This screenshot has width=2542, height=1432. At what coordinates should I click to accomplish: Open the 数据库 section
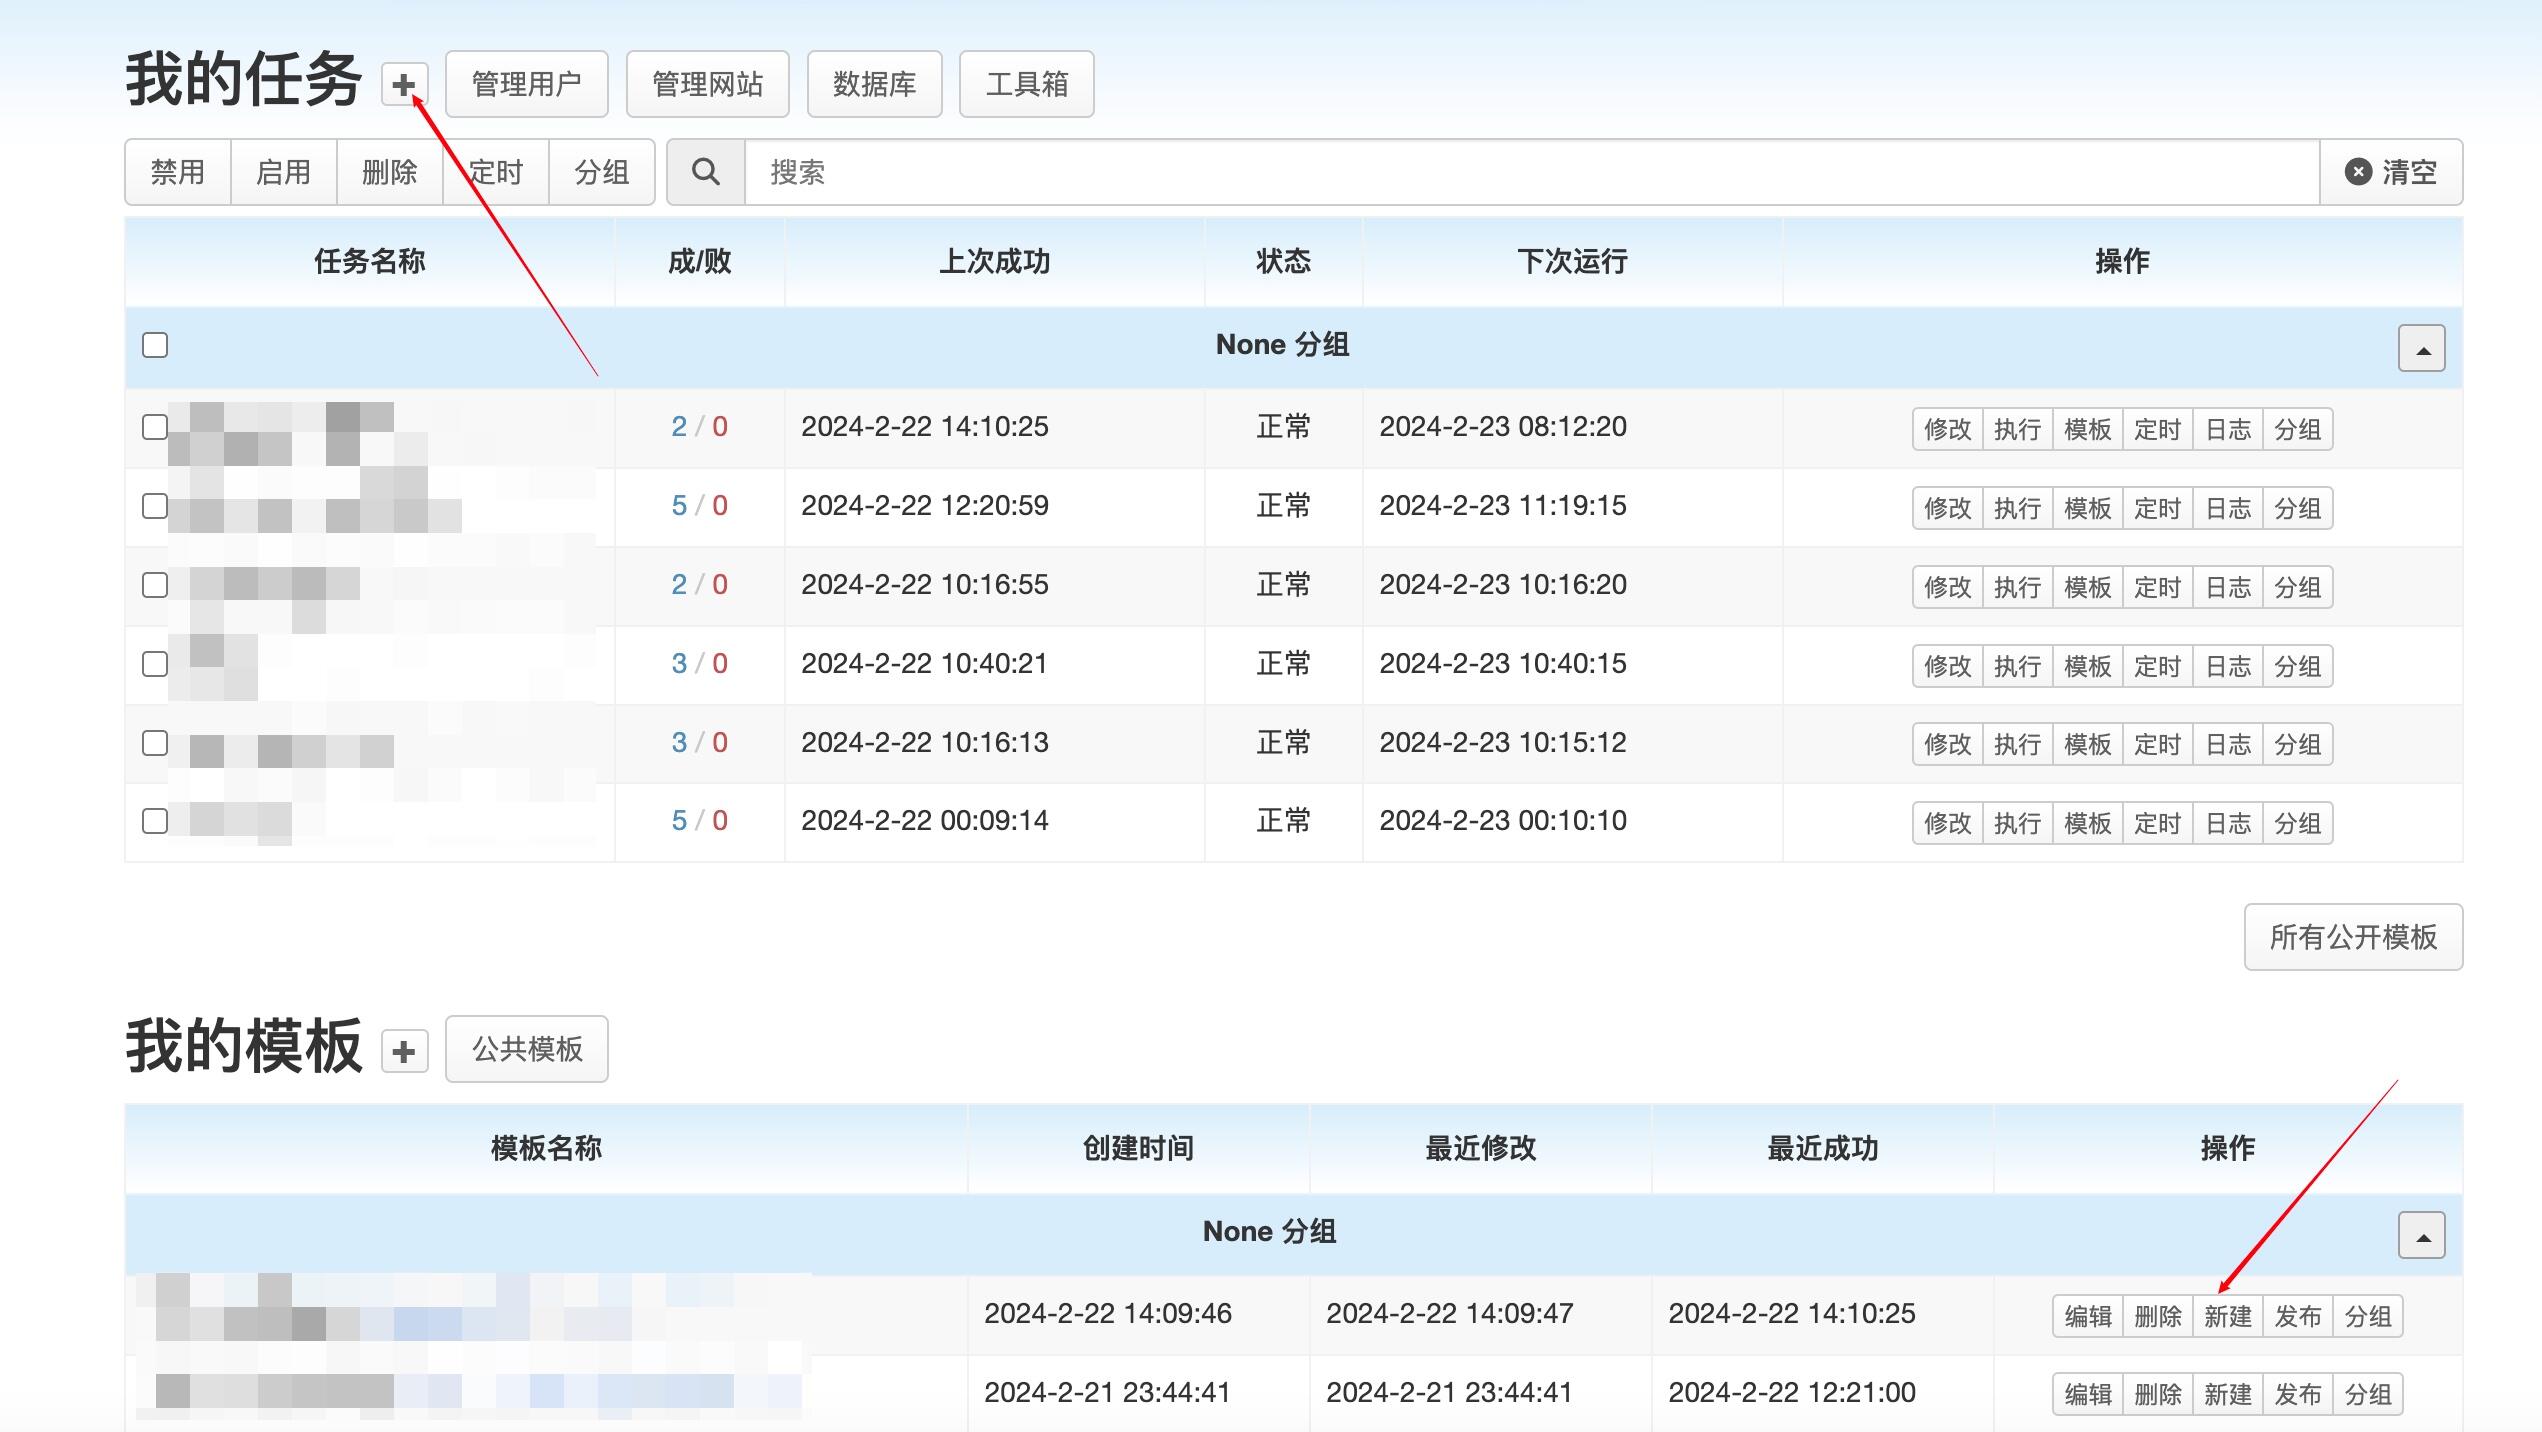(x=874, y=84)
